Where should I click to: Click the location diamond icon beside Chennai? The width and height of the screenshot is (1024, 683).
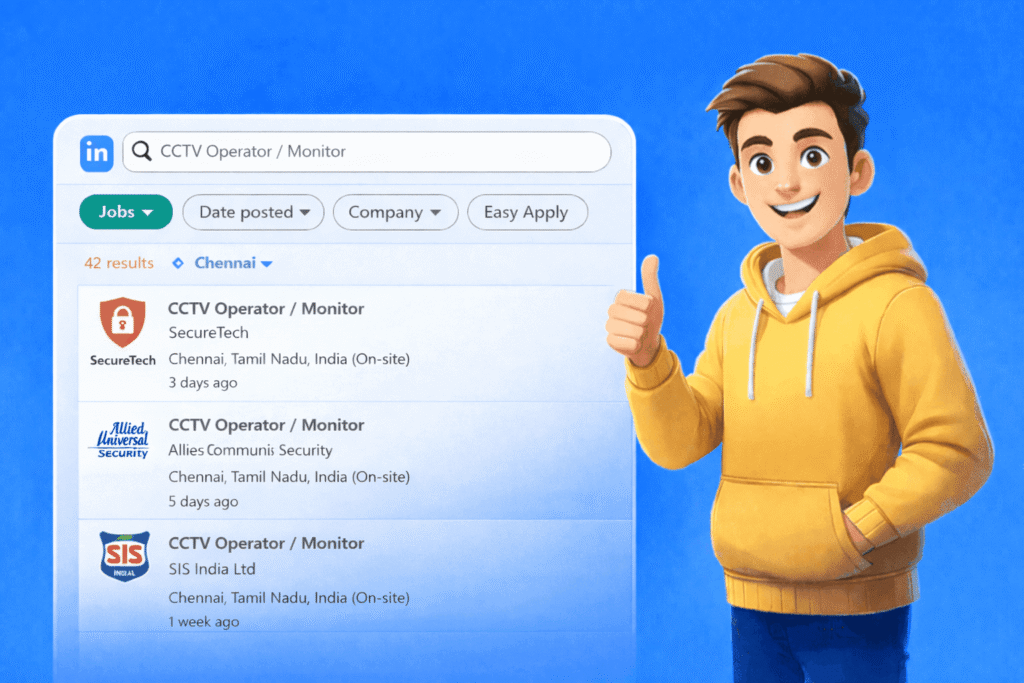click(x=178, y=263)
